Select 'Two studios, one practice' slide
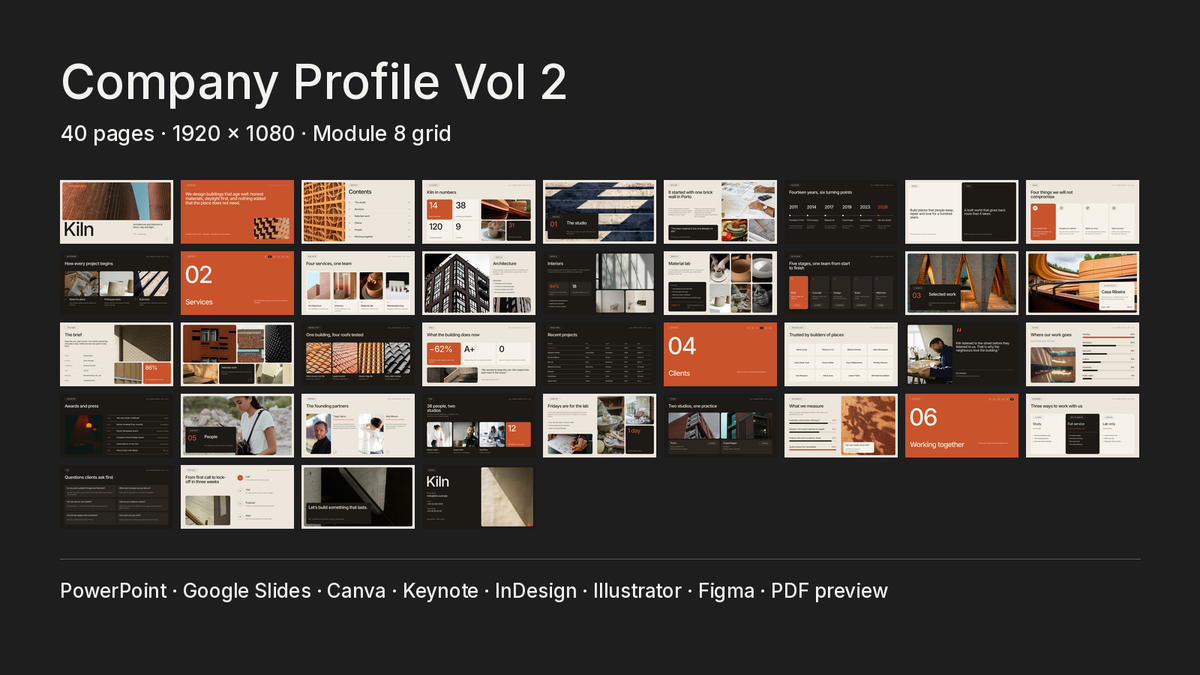The height and width of the screenshot is (675, 1200). pos(720,425)
